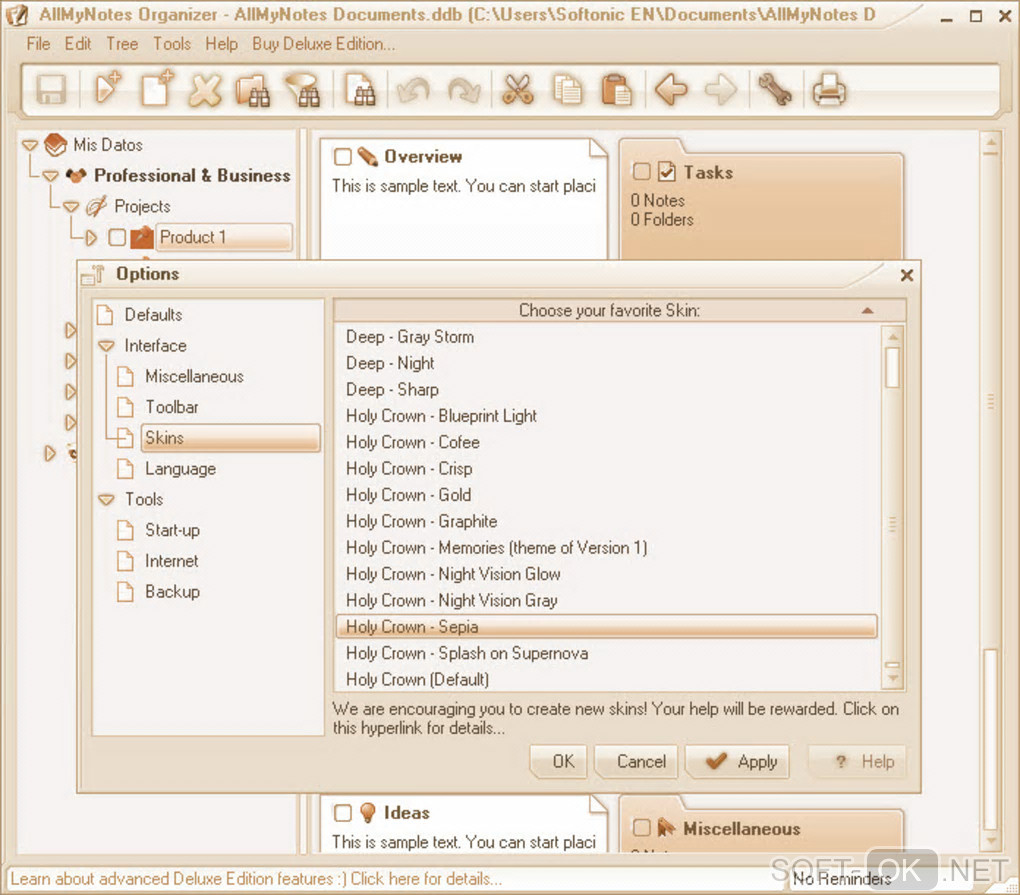Toggle the Product 1 checkbox
This screenshot has width=1020, height=895.
117,237
